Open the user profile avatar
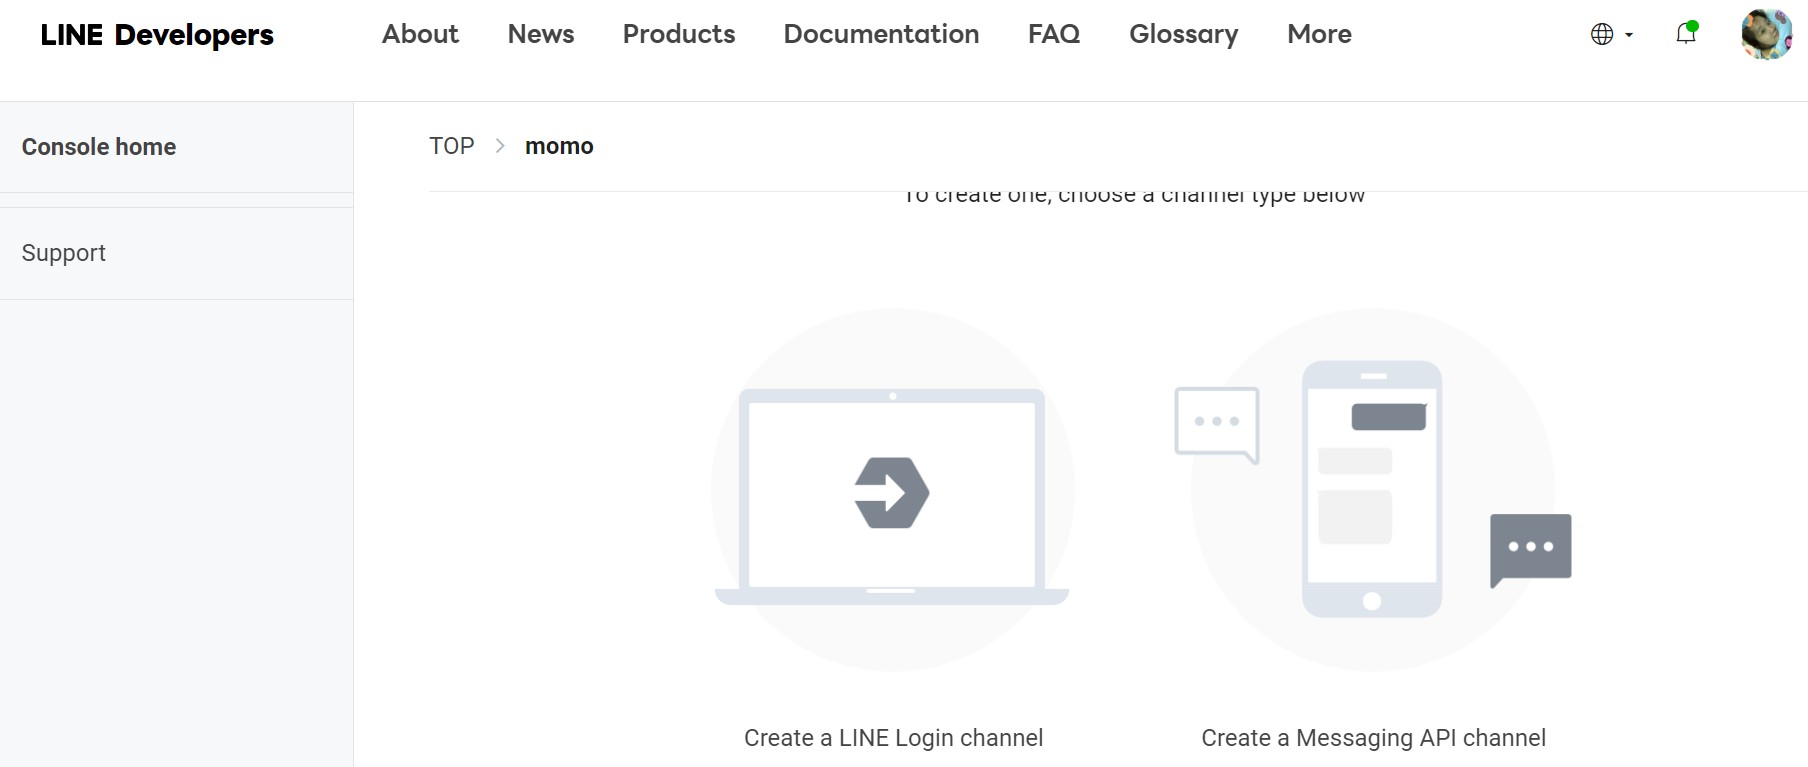1808x767 pixels. coord(1766,34)
